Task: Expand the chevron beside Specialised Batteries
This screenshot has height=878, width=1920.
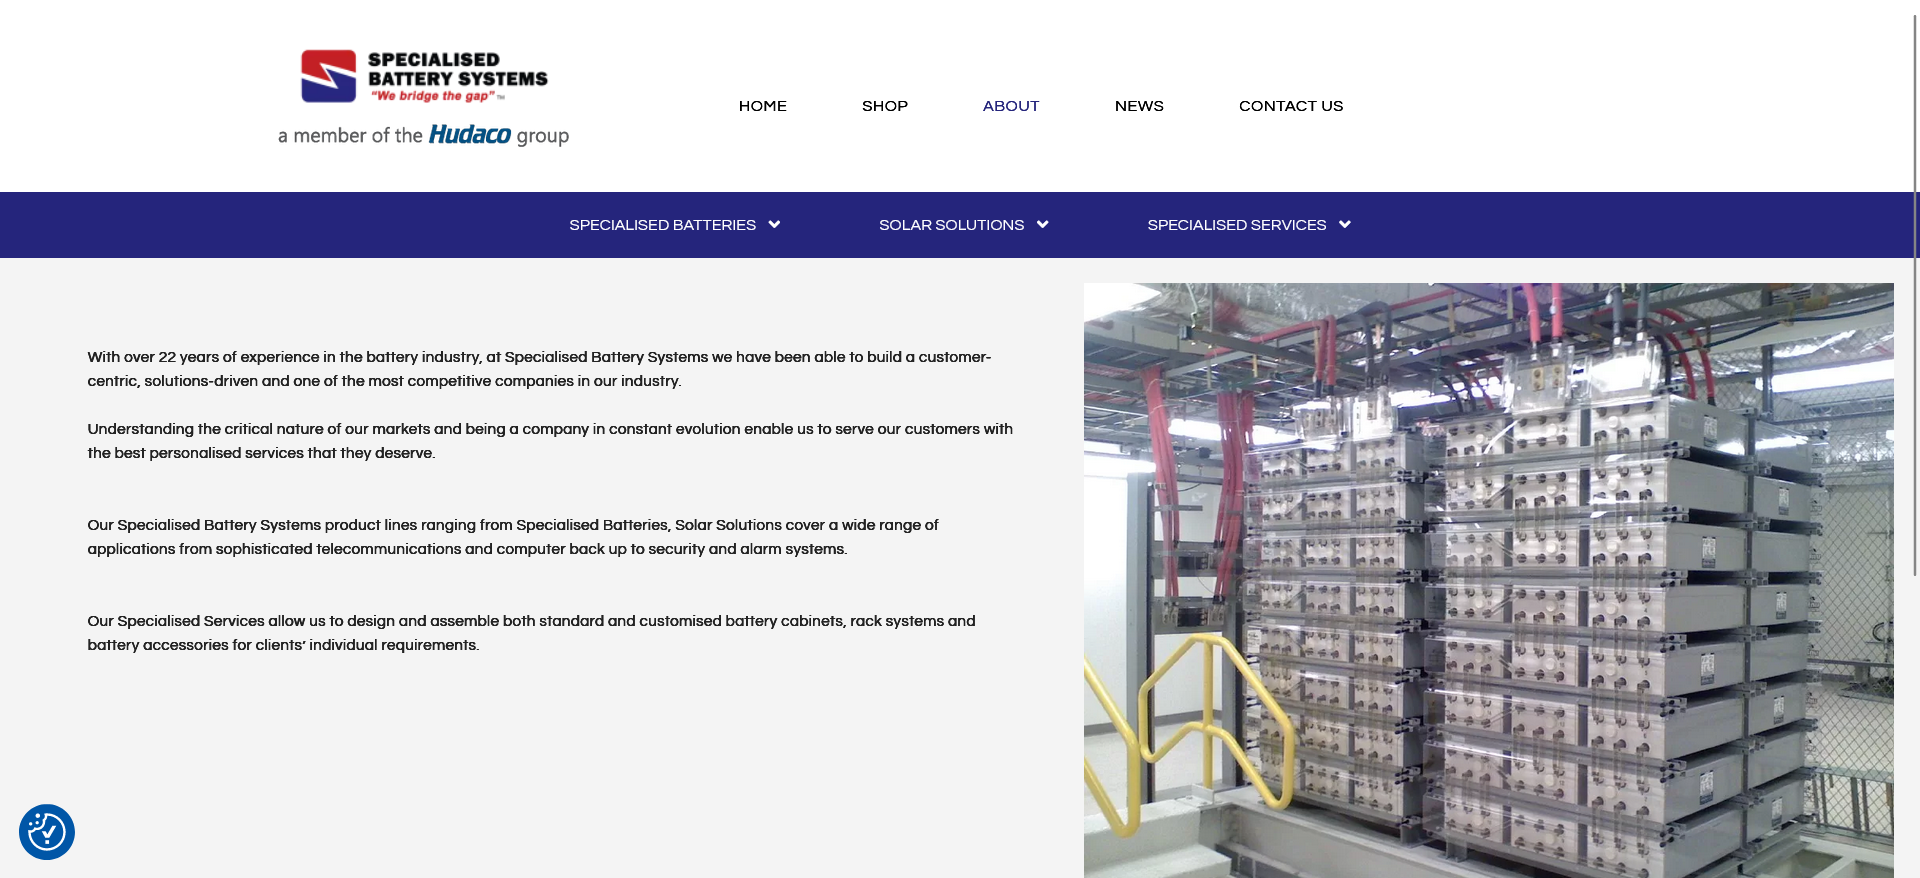Action: (x=774, y=225)
